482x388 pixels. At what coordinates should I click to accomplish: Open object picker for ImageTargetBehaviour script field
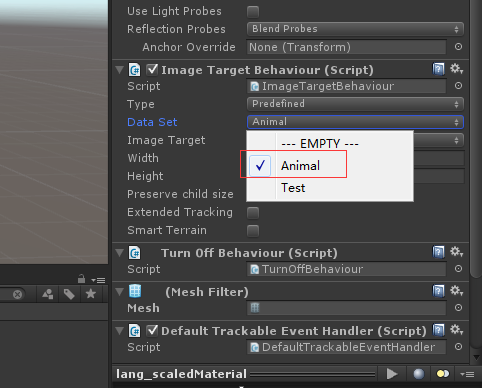[x=458, y=86]
